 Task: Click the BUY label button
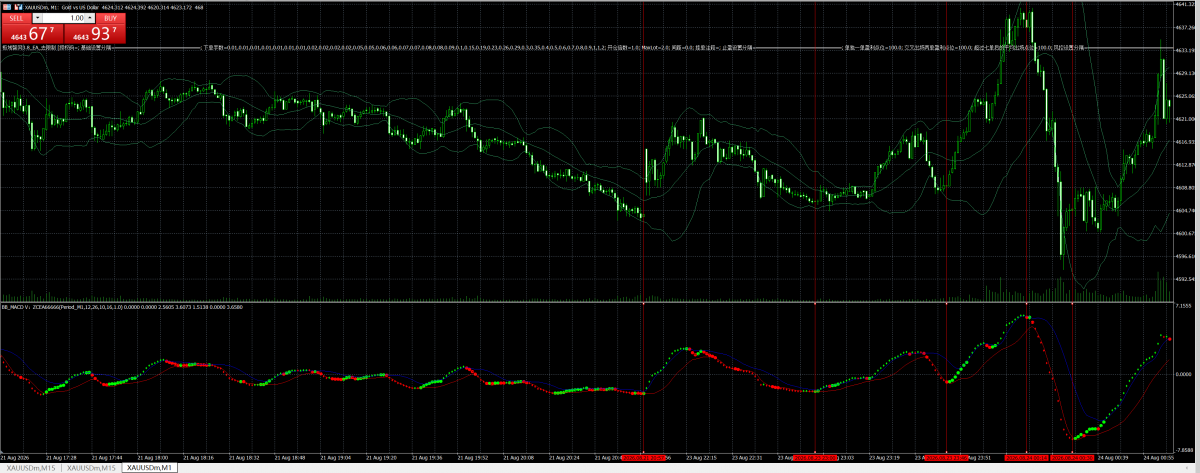pyautogui.click(x=111, y=18)
